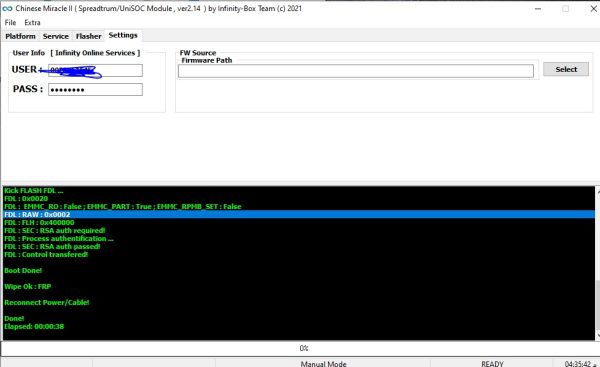Focus the PASS password field
This screenshot has height=367, width=600.
pyautogui.click(x=95, y=90)
